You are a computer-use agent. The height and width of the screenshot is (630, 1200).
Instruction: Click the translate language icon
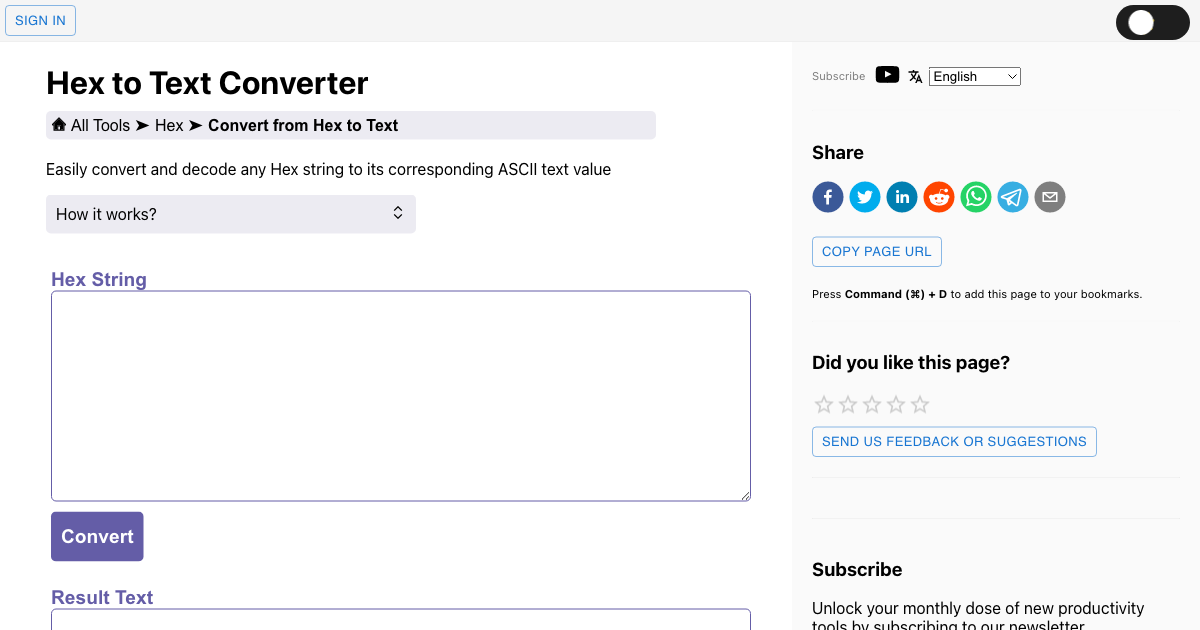(x=915, y=75)
